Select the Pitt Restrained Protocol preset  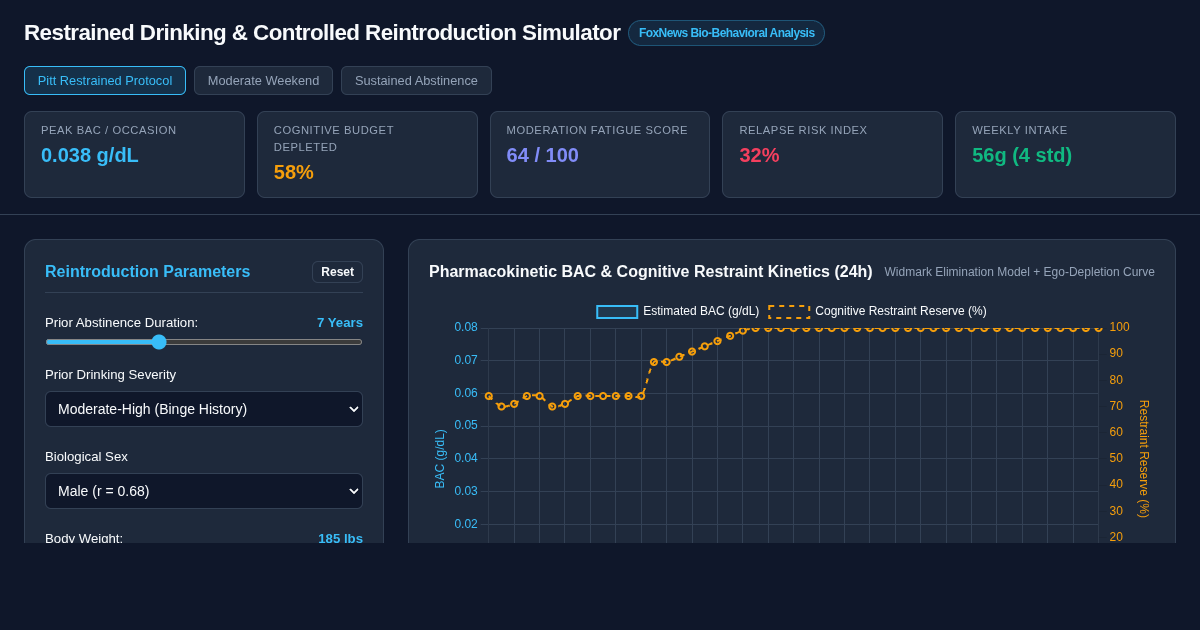point(105,80)
